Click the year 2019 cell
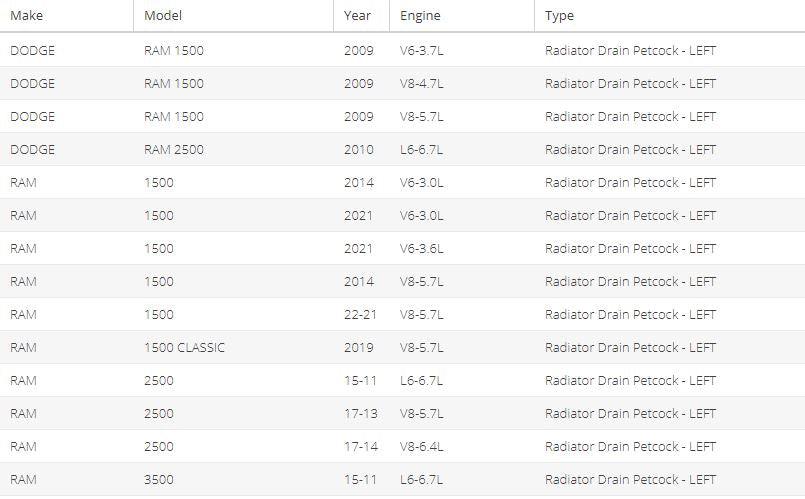This screenshot has width=805, height=499. coord(358,347)
